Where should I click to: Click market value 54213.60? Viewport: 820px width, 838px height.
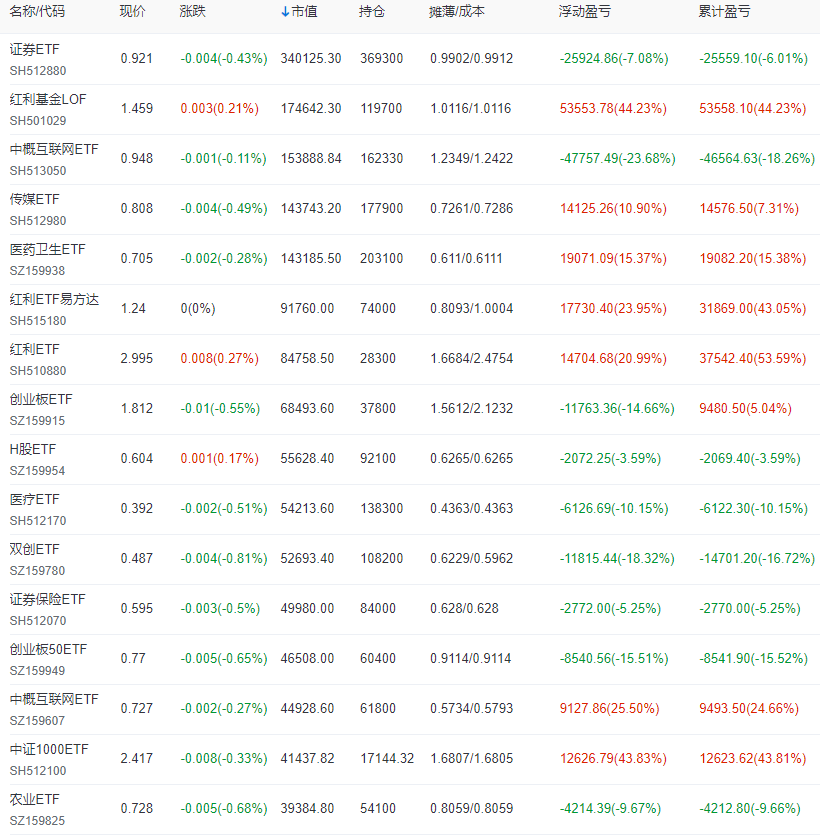[307, 508]
